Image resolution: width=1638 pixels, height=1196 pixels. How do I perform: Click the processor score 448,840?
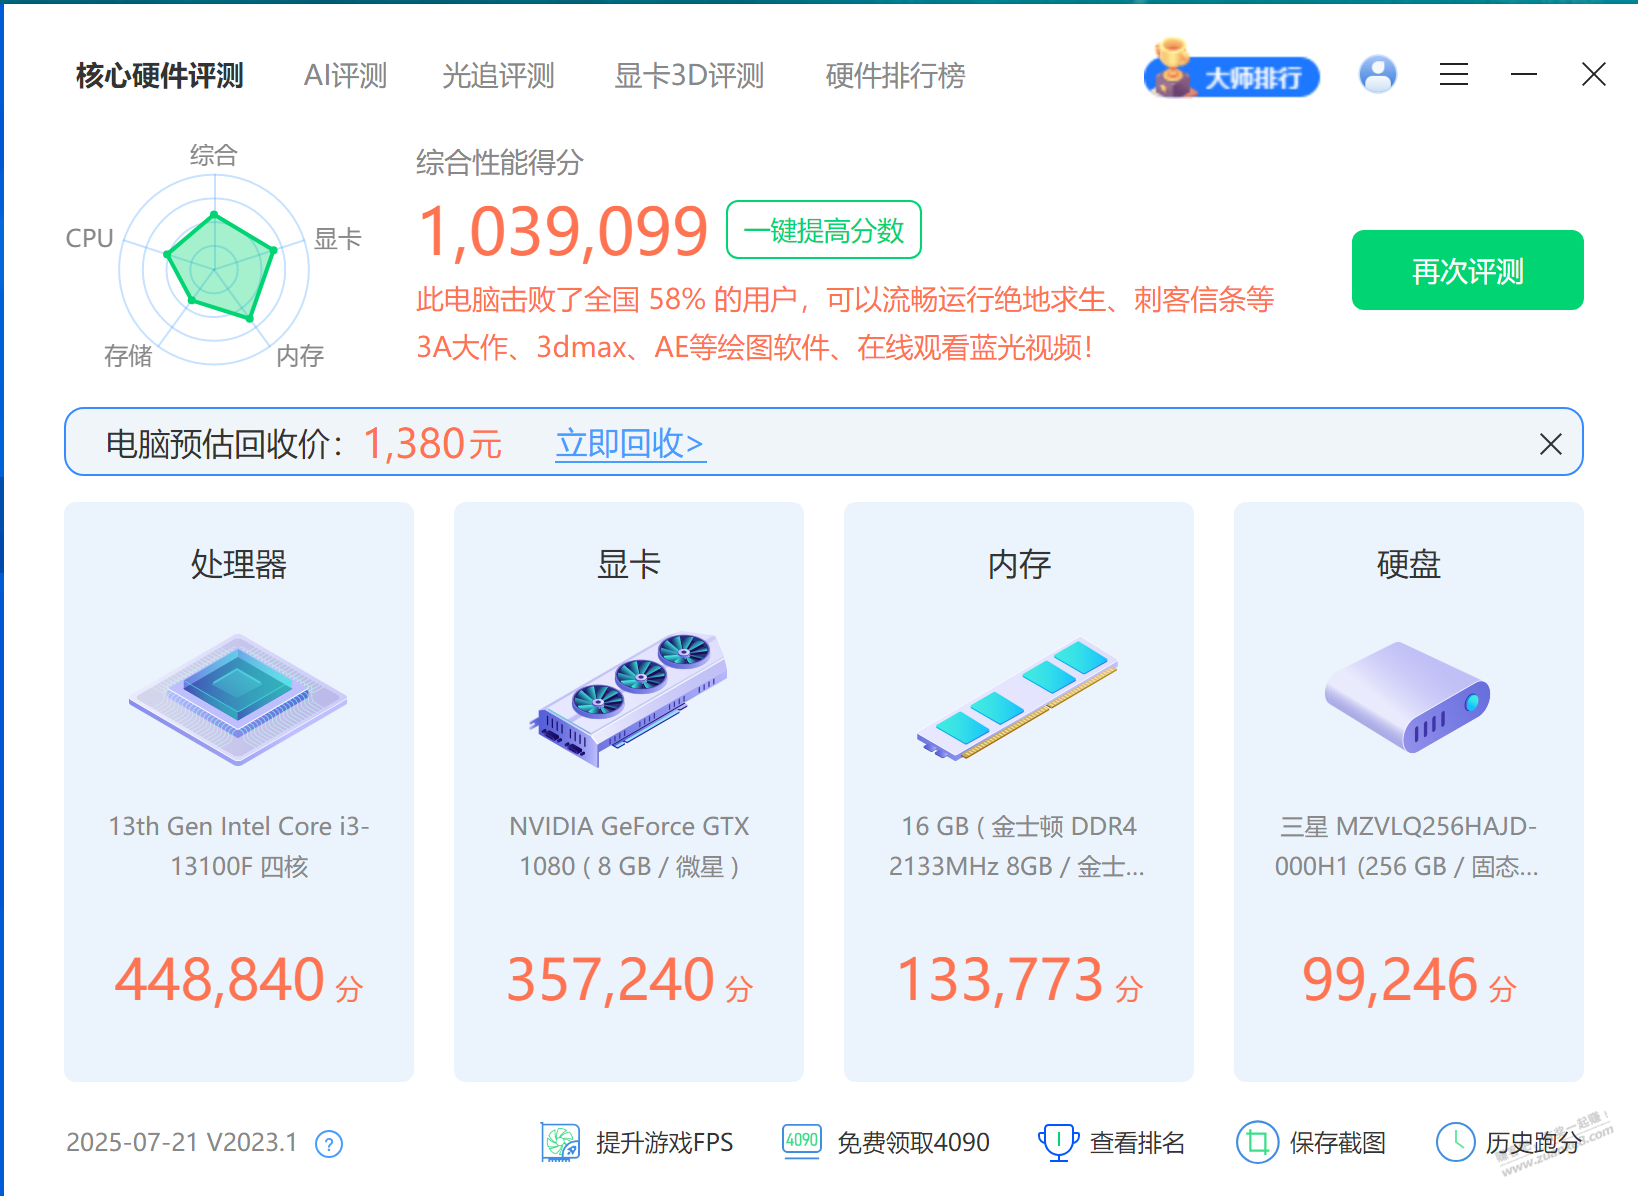[x=220, y=979]
